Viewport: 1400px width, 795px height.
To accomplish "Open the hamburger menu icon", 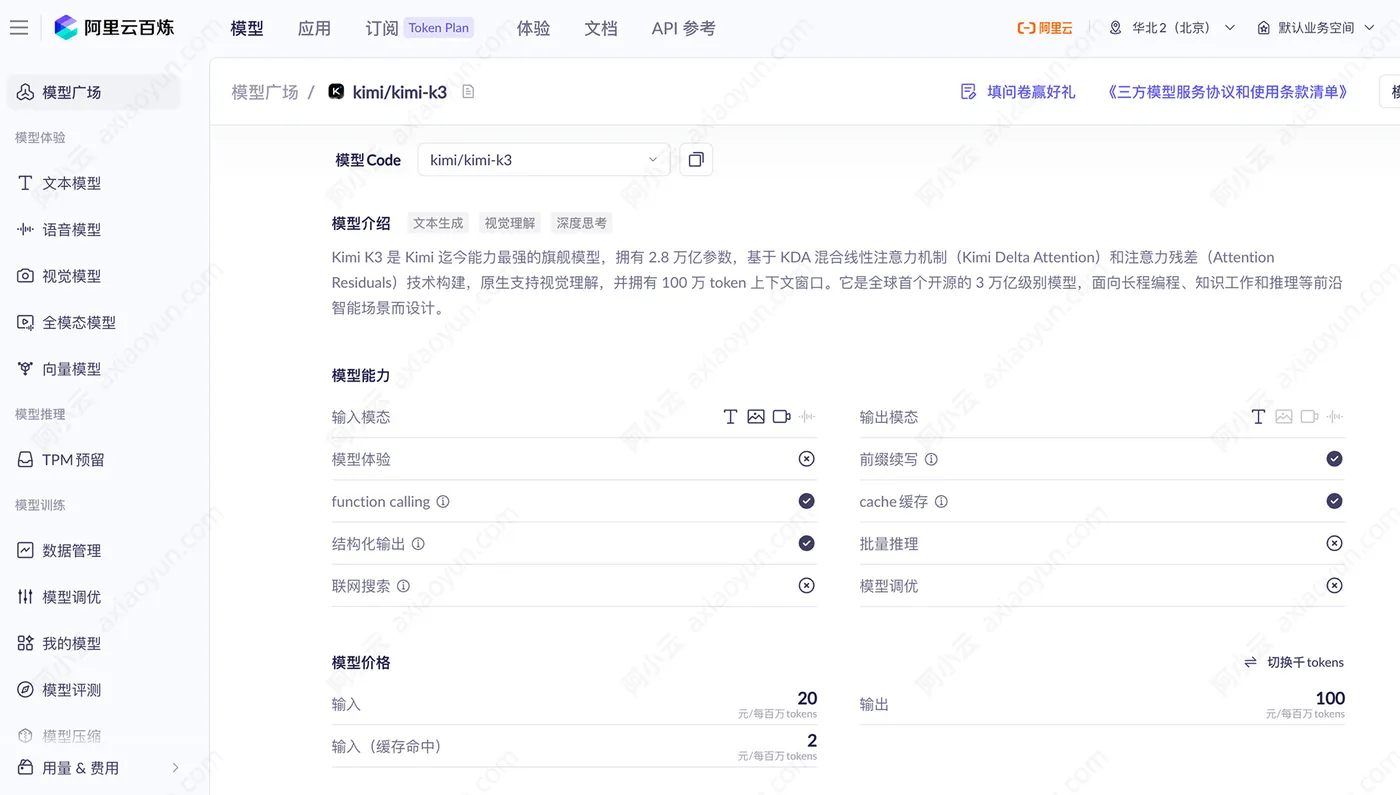I will [18, 28].
